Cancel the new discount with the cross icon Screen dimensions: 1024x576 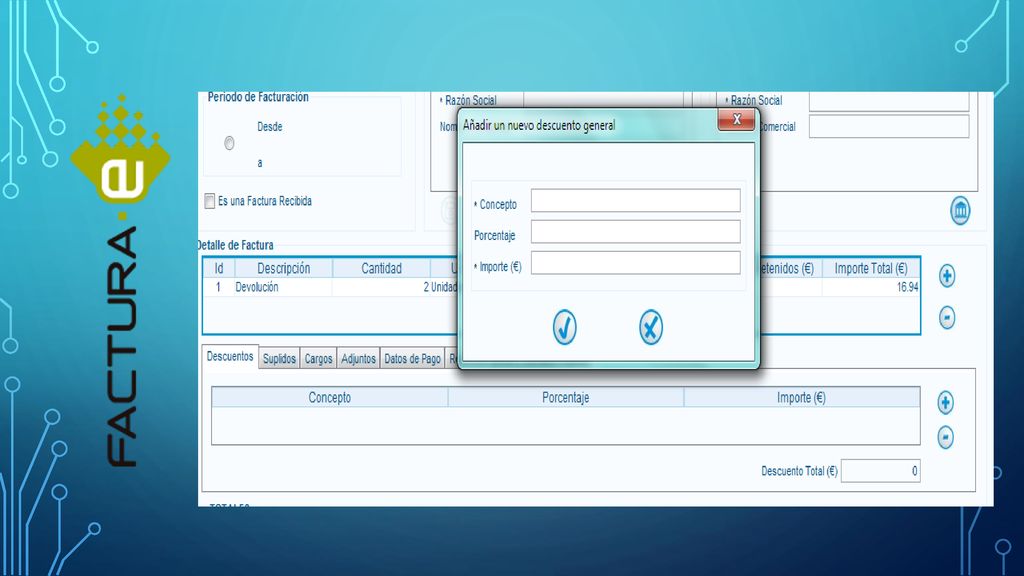(650, 327)
